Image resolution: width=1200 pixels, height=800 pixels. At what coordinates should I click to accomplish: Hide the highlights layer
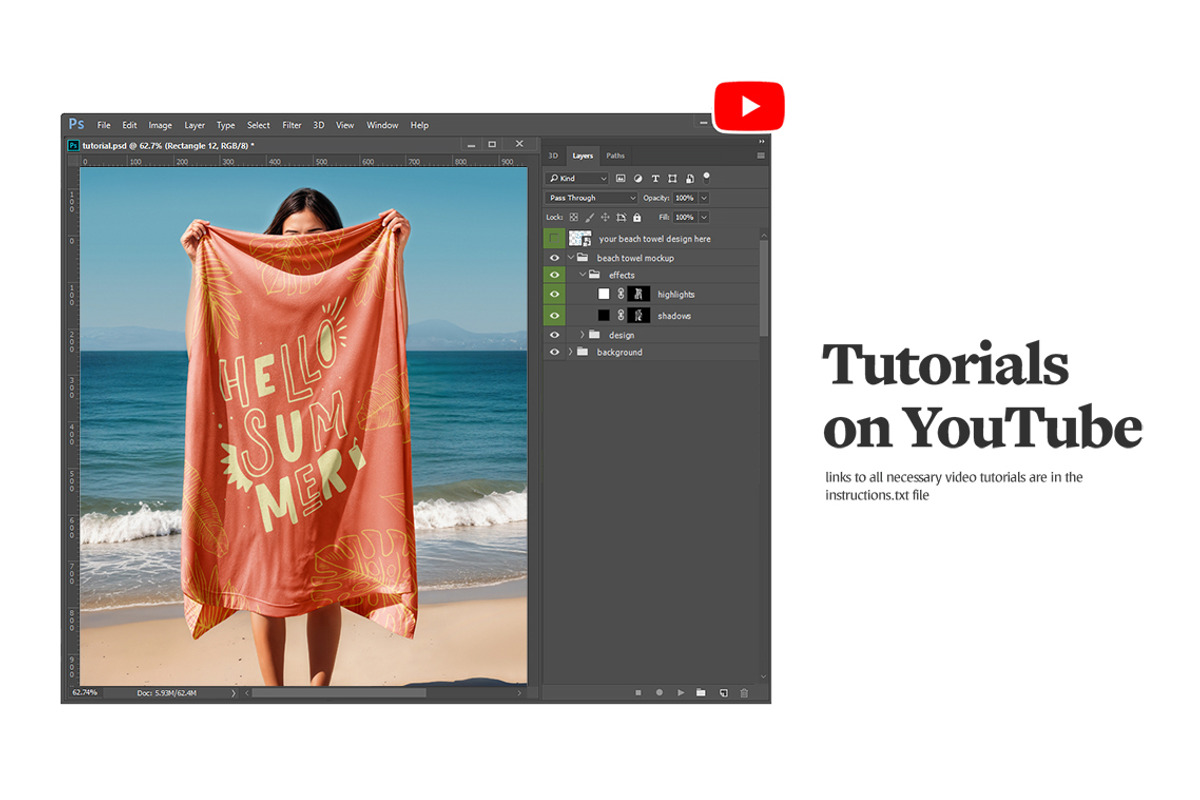pyautogui.click(x=554, y=294)
